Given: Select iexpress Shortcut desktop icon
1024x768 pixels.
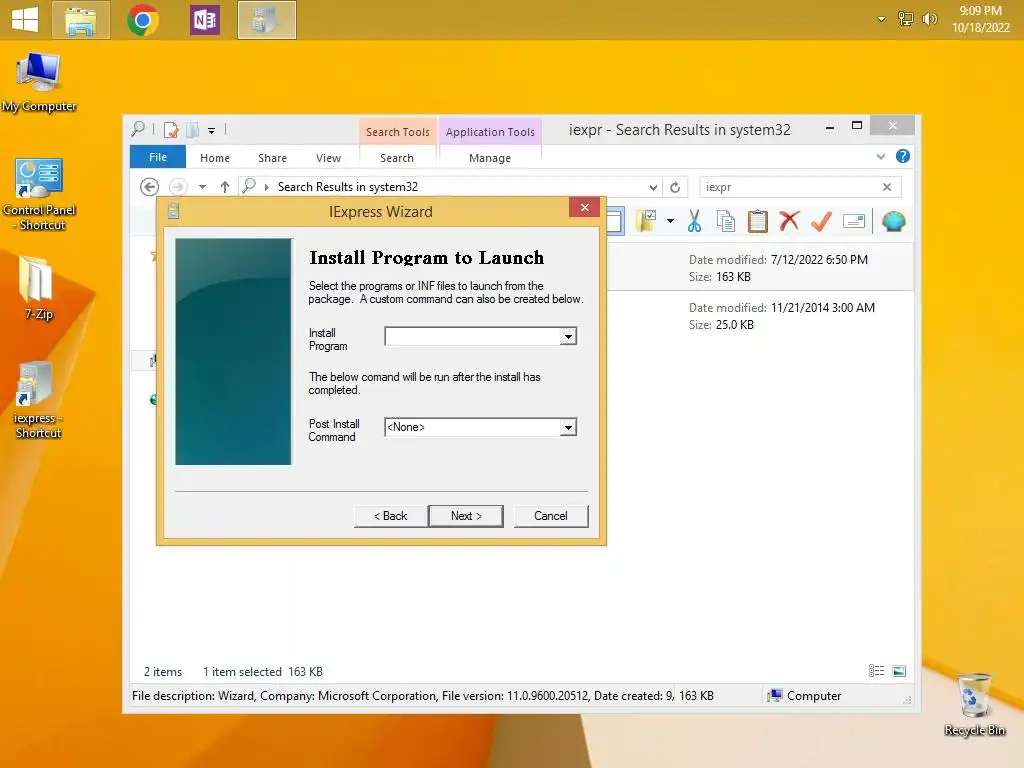Looking at the screenshot, I should point(37,400).
